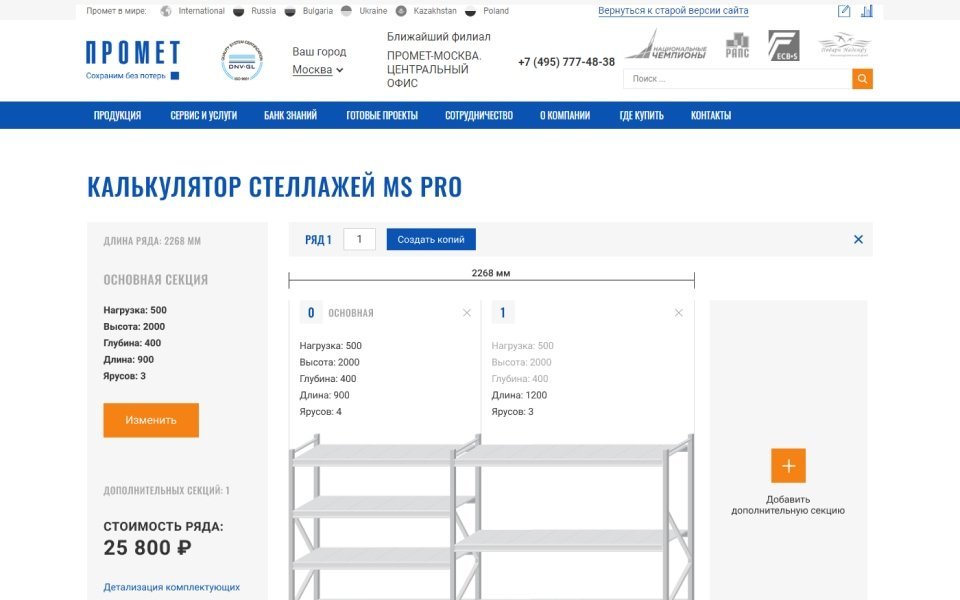Open the ПРОДУКЦИЯ menu
The image size is (960, 600).
[117, 115]
